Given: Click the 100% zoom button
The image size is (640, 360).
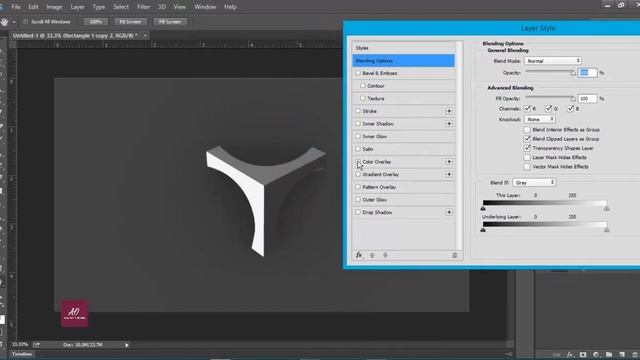Looking at the screenshot, I should coord(96,22).
